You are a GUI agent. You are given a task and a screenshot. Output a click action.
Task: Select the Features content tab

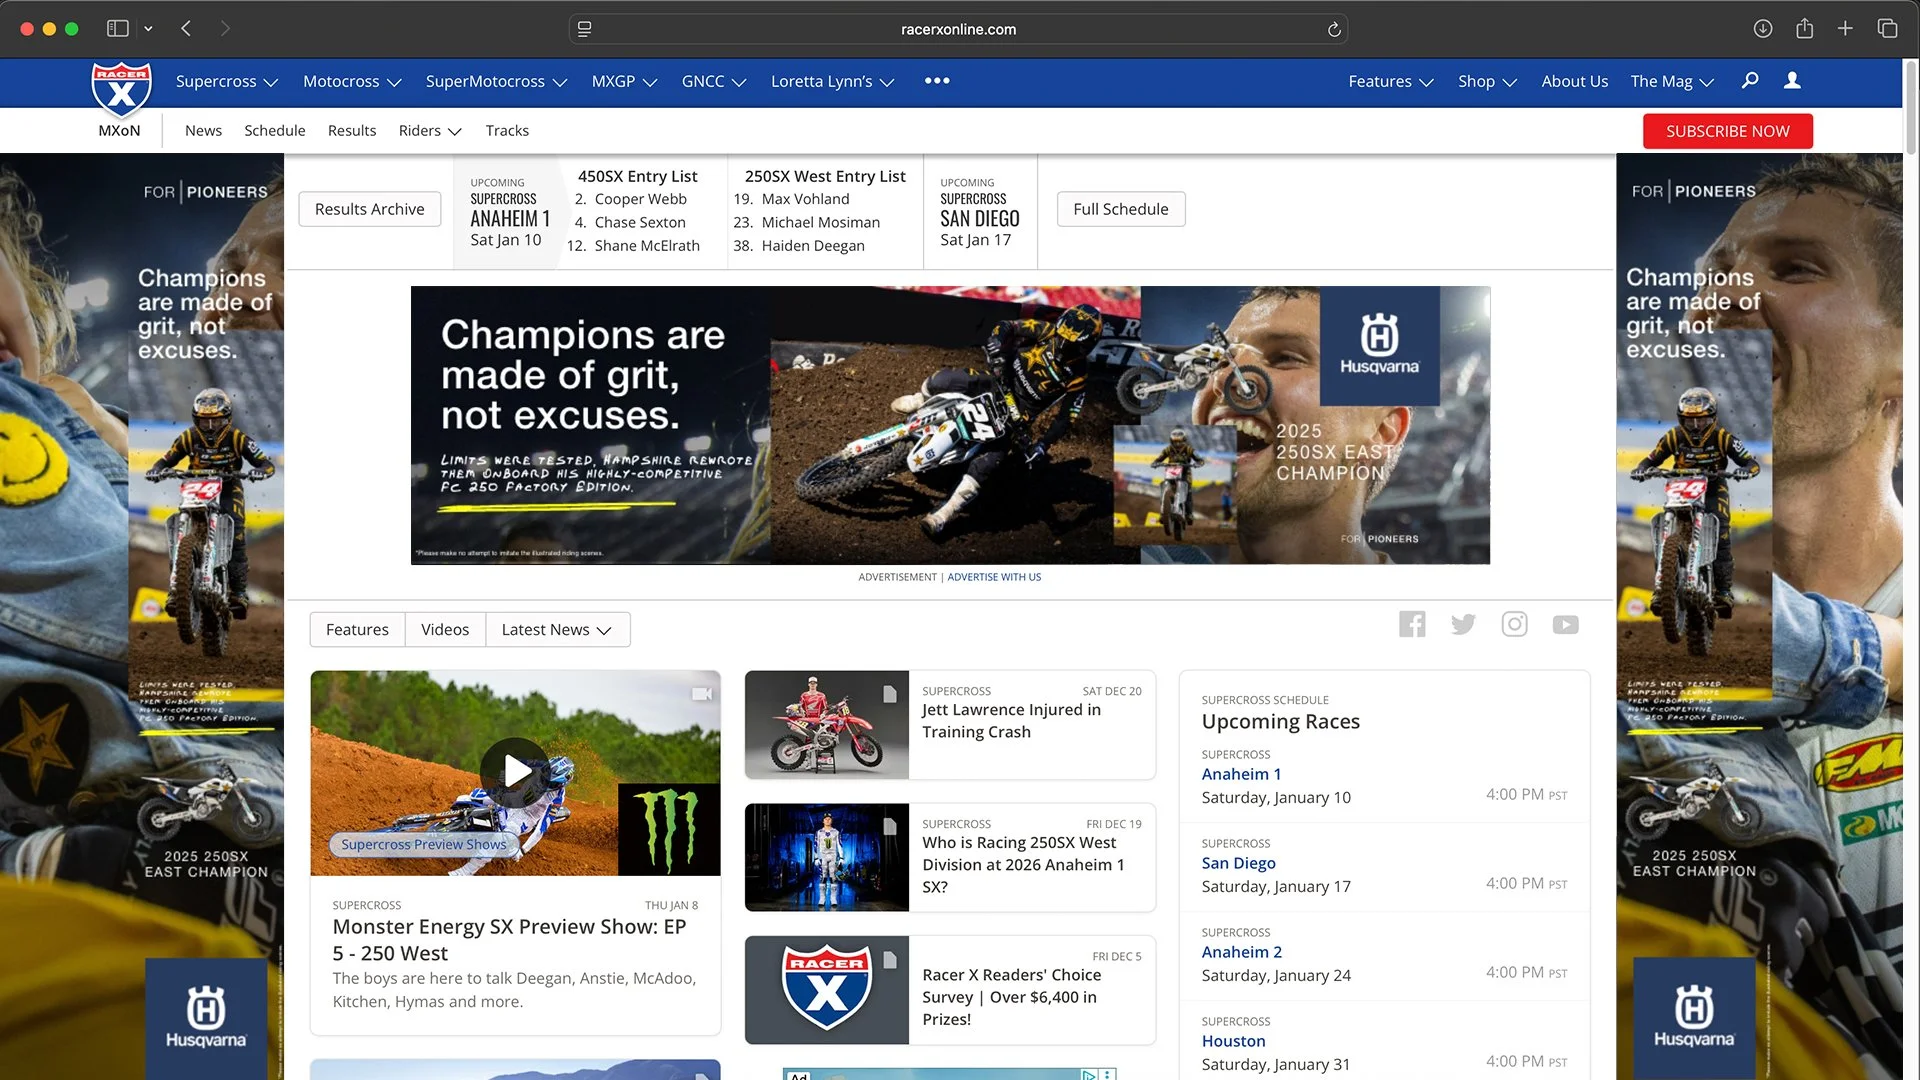(x=357, y=630)
